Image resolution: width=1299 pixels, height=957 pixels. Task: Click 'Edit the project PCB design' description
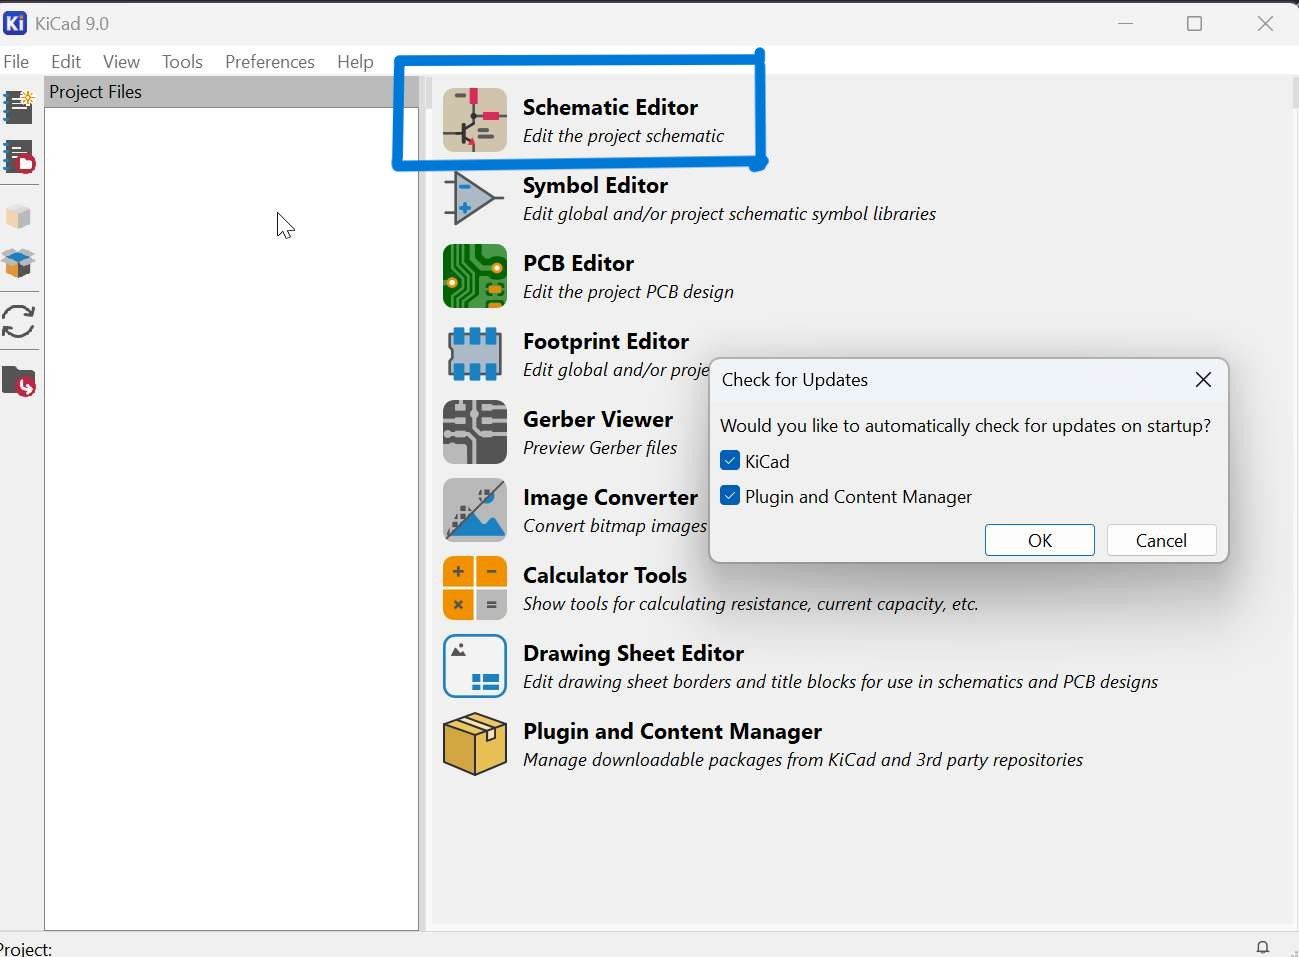(x=628, y=292)
